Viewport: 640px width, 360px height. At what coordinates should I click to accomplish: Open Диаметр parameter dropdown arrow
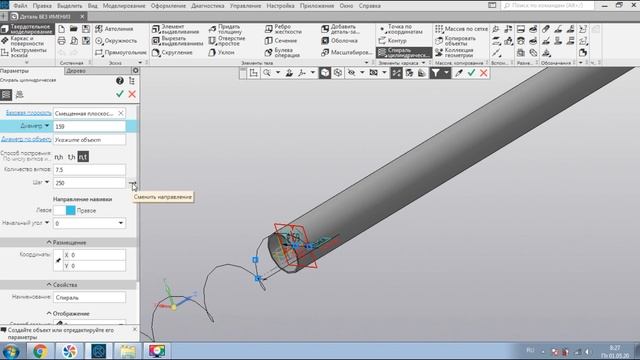[47, 126]
